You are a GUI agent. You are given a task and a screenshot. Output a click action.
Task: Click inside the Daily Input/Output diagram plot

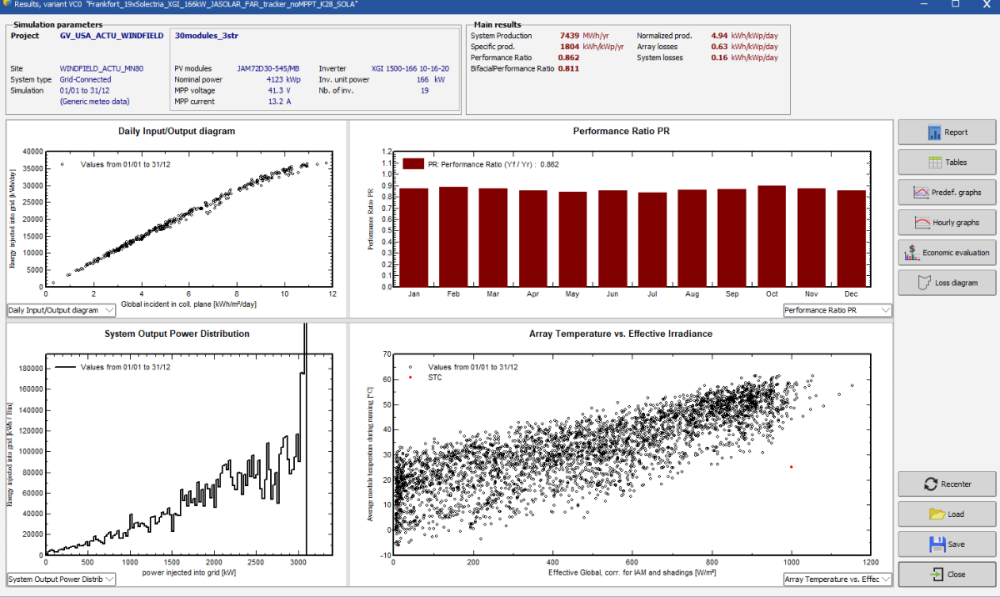[x=188, y=218]
